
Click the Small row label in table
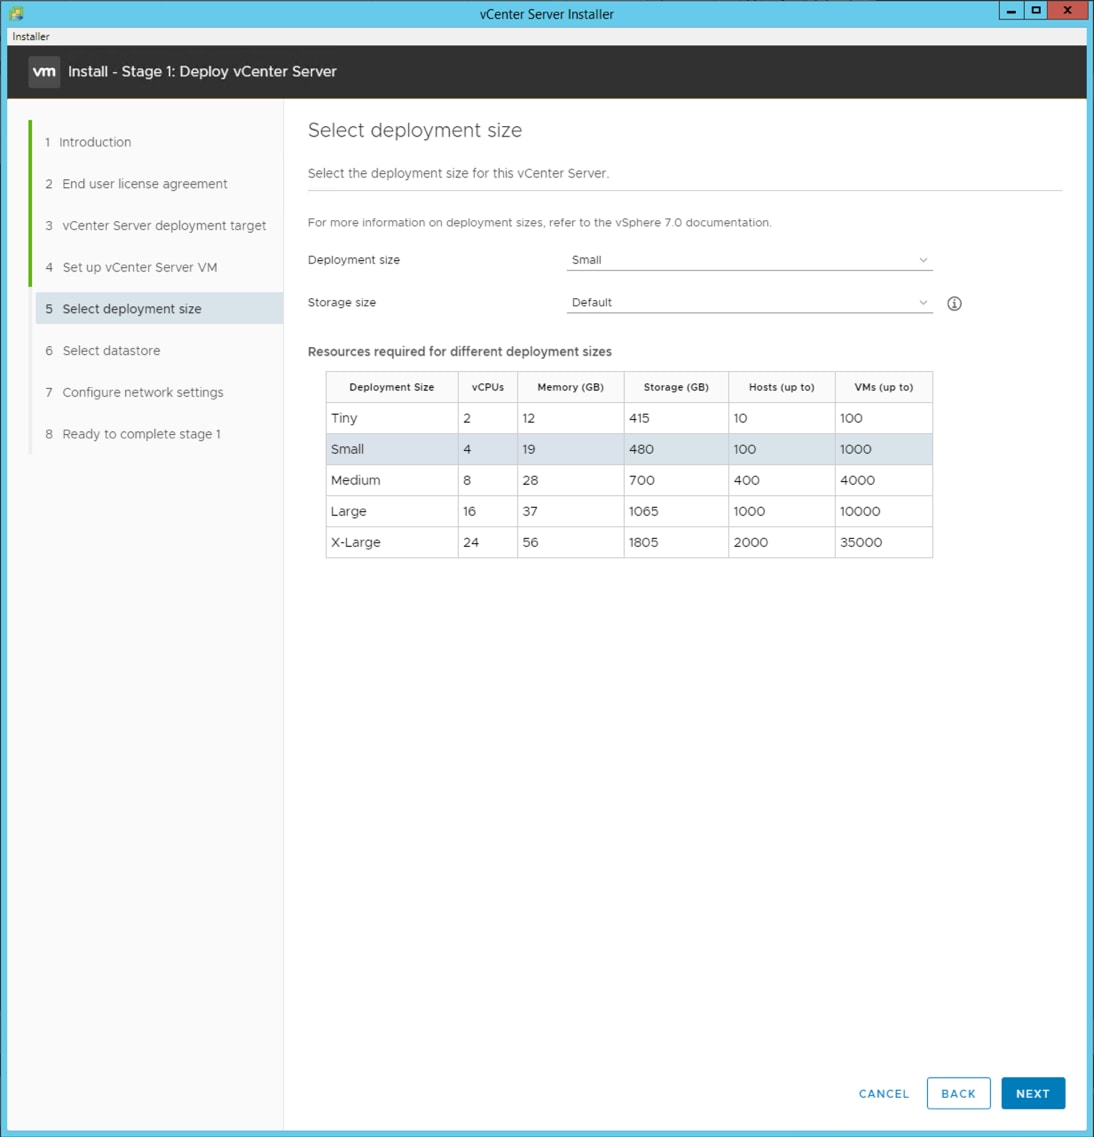(x=347, y=450)
